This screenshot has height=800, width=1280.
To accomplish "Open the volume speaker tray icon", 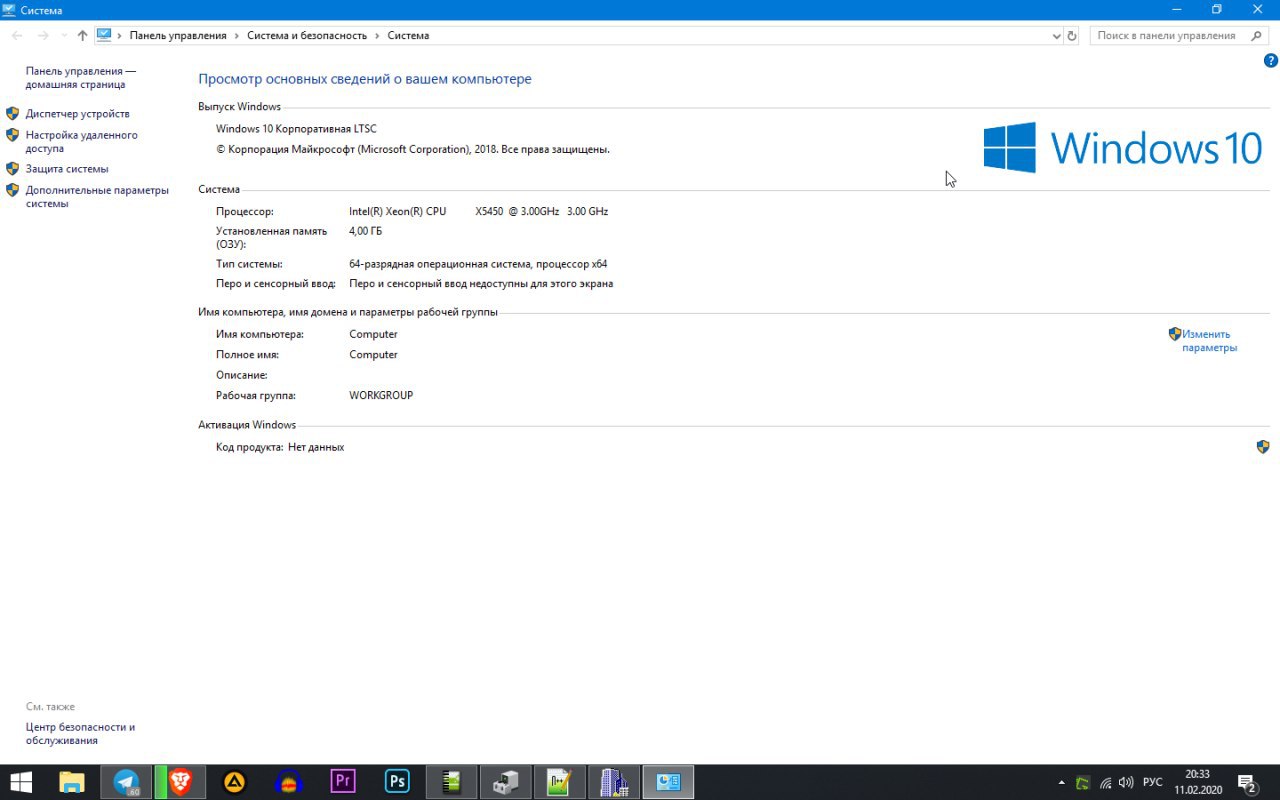I will [x=1126, y=782].
